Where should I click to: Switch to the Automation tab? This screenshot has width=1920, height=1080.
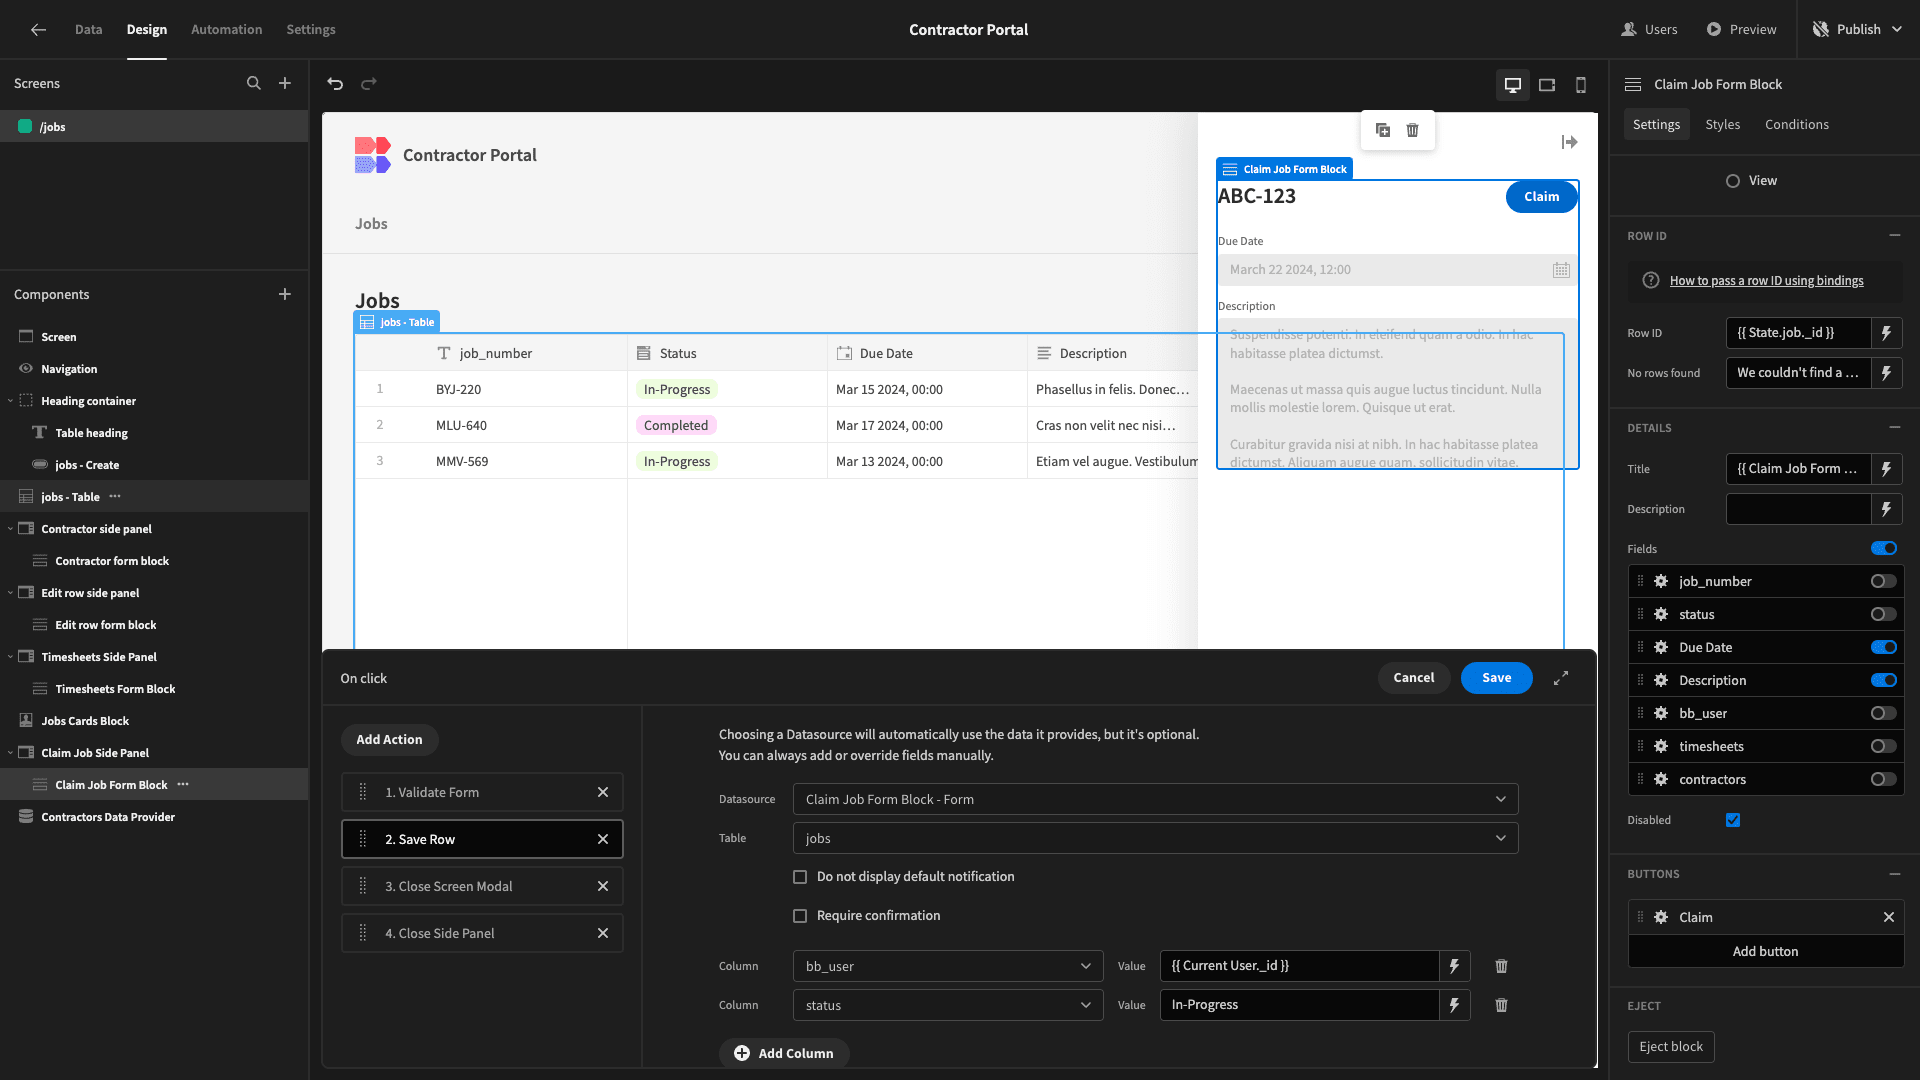tap(227, 30)
